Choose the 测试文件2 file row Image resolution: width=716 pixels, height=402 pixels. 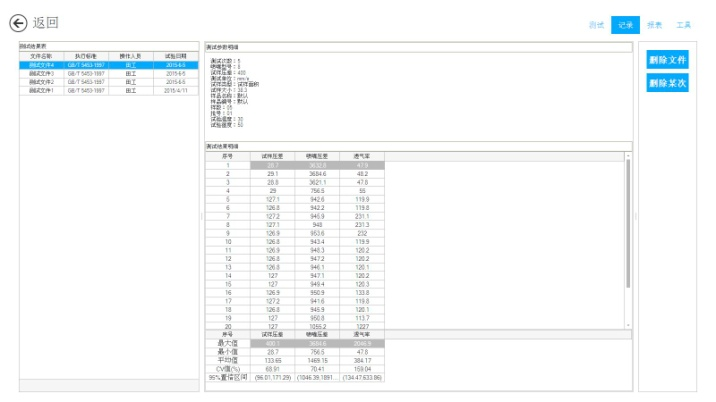point(40,82)
